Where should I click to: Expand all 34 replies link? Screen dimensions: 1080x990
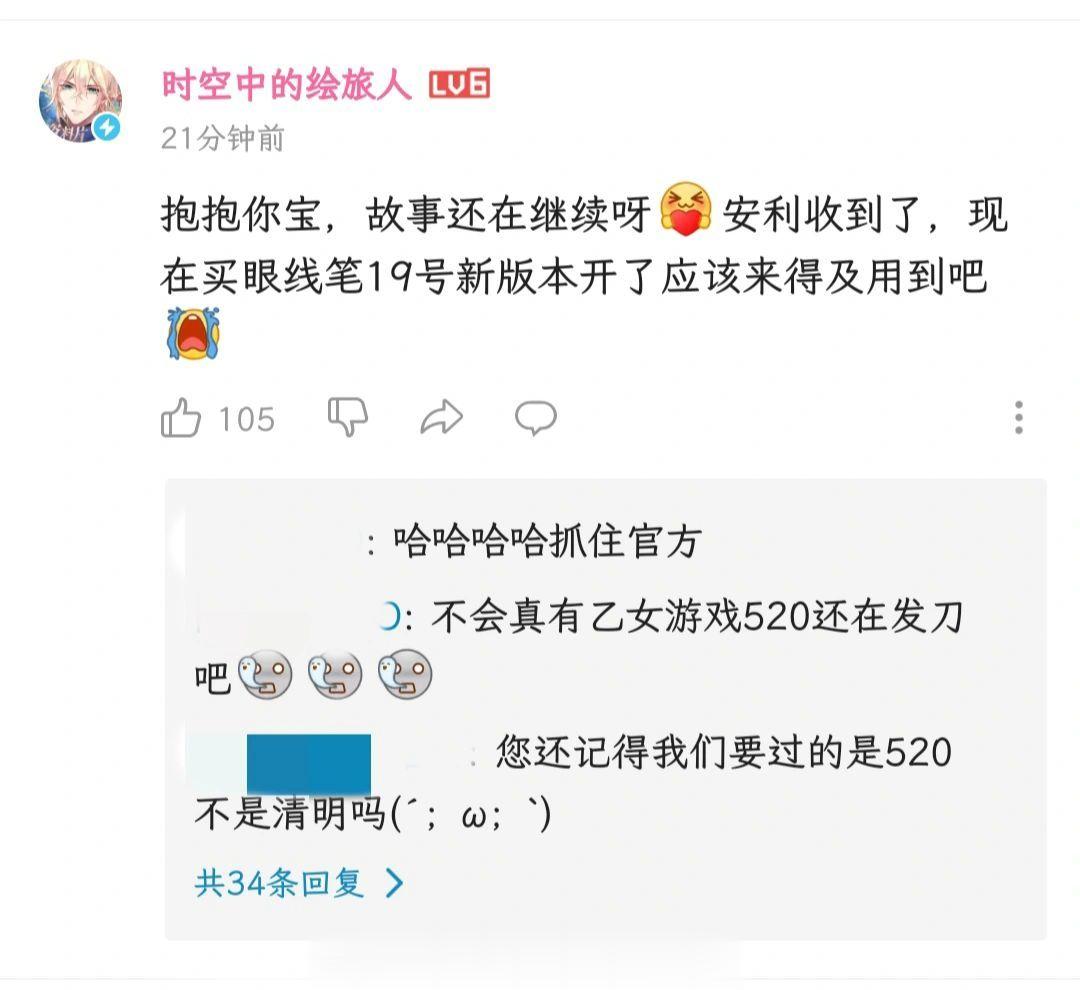point(300,883)
